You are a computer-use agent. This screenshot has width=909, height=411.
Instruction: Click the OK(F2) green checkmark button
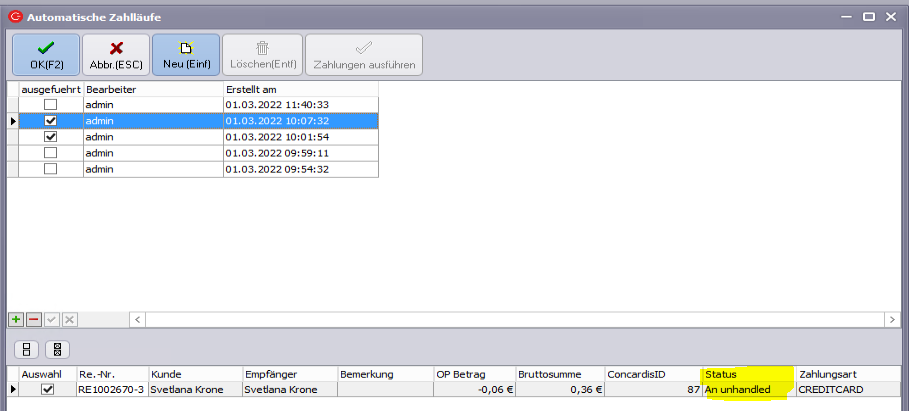44,55
